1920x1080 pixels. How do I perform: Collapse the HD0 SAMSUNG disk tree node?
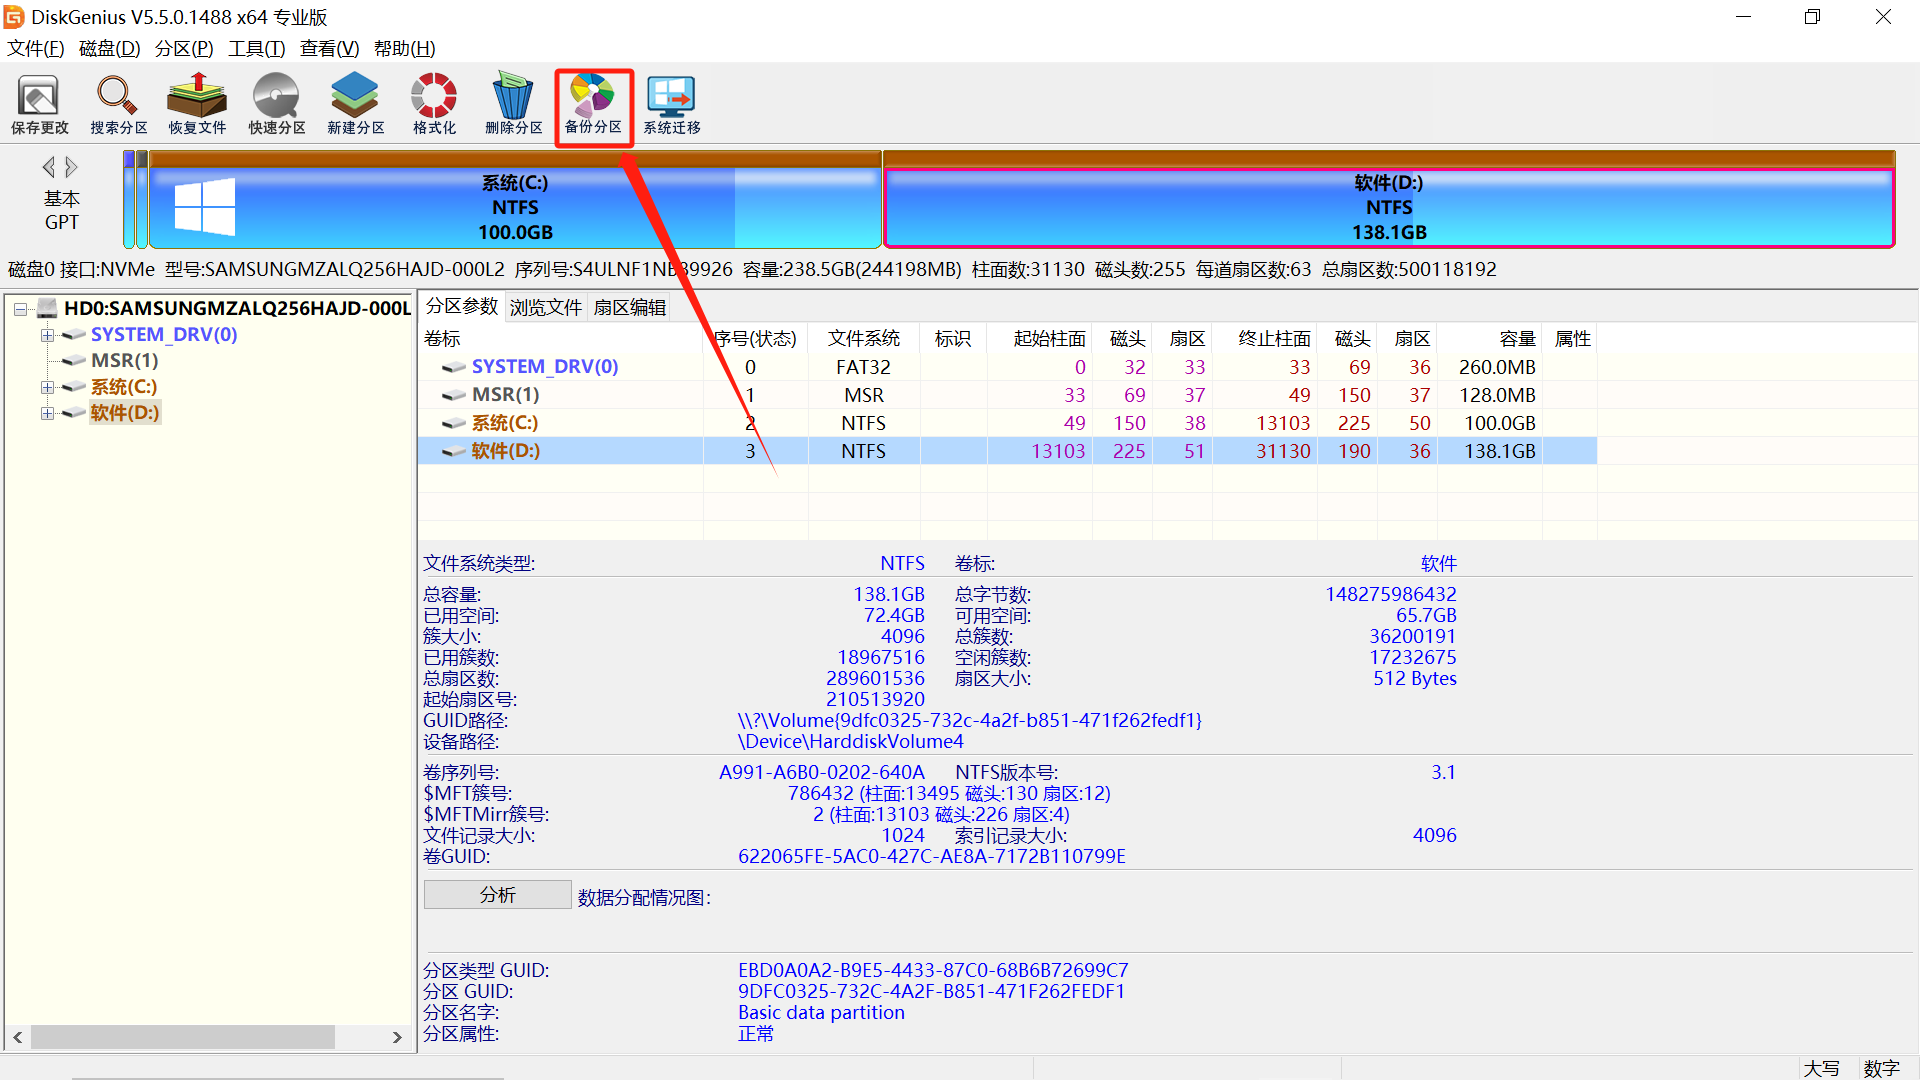coord(20,309)
